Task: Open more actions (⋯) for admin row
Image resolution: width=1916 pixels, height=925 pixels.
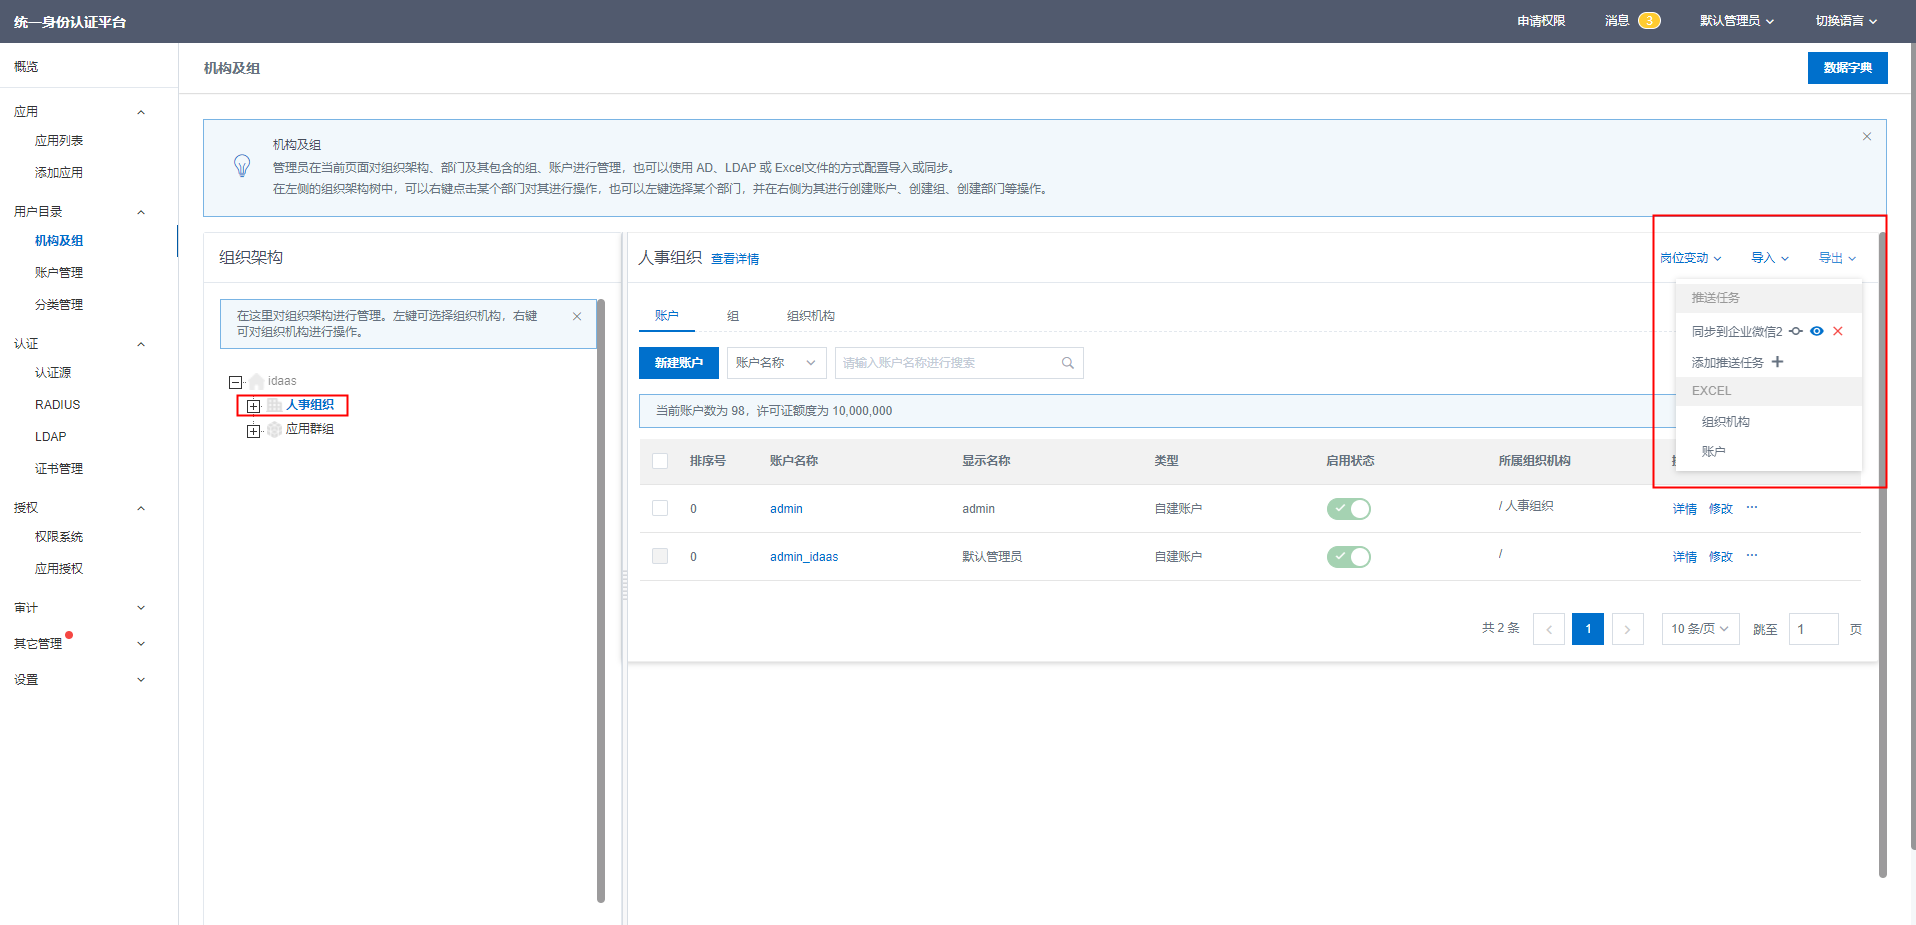Action: pyautogui.click(x=1752, y=508)
